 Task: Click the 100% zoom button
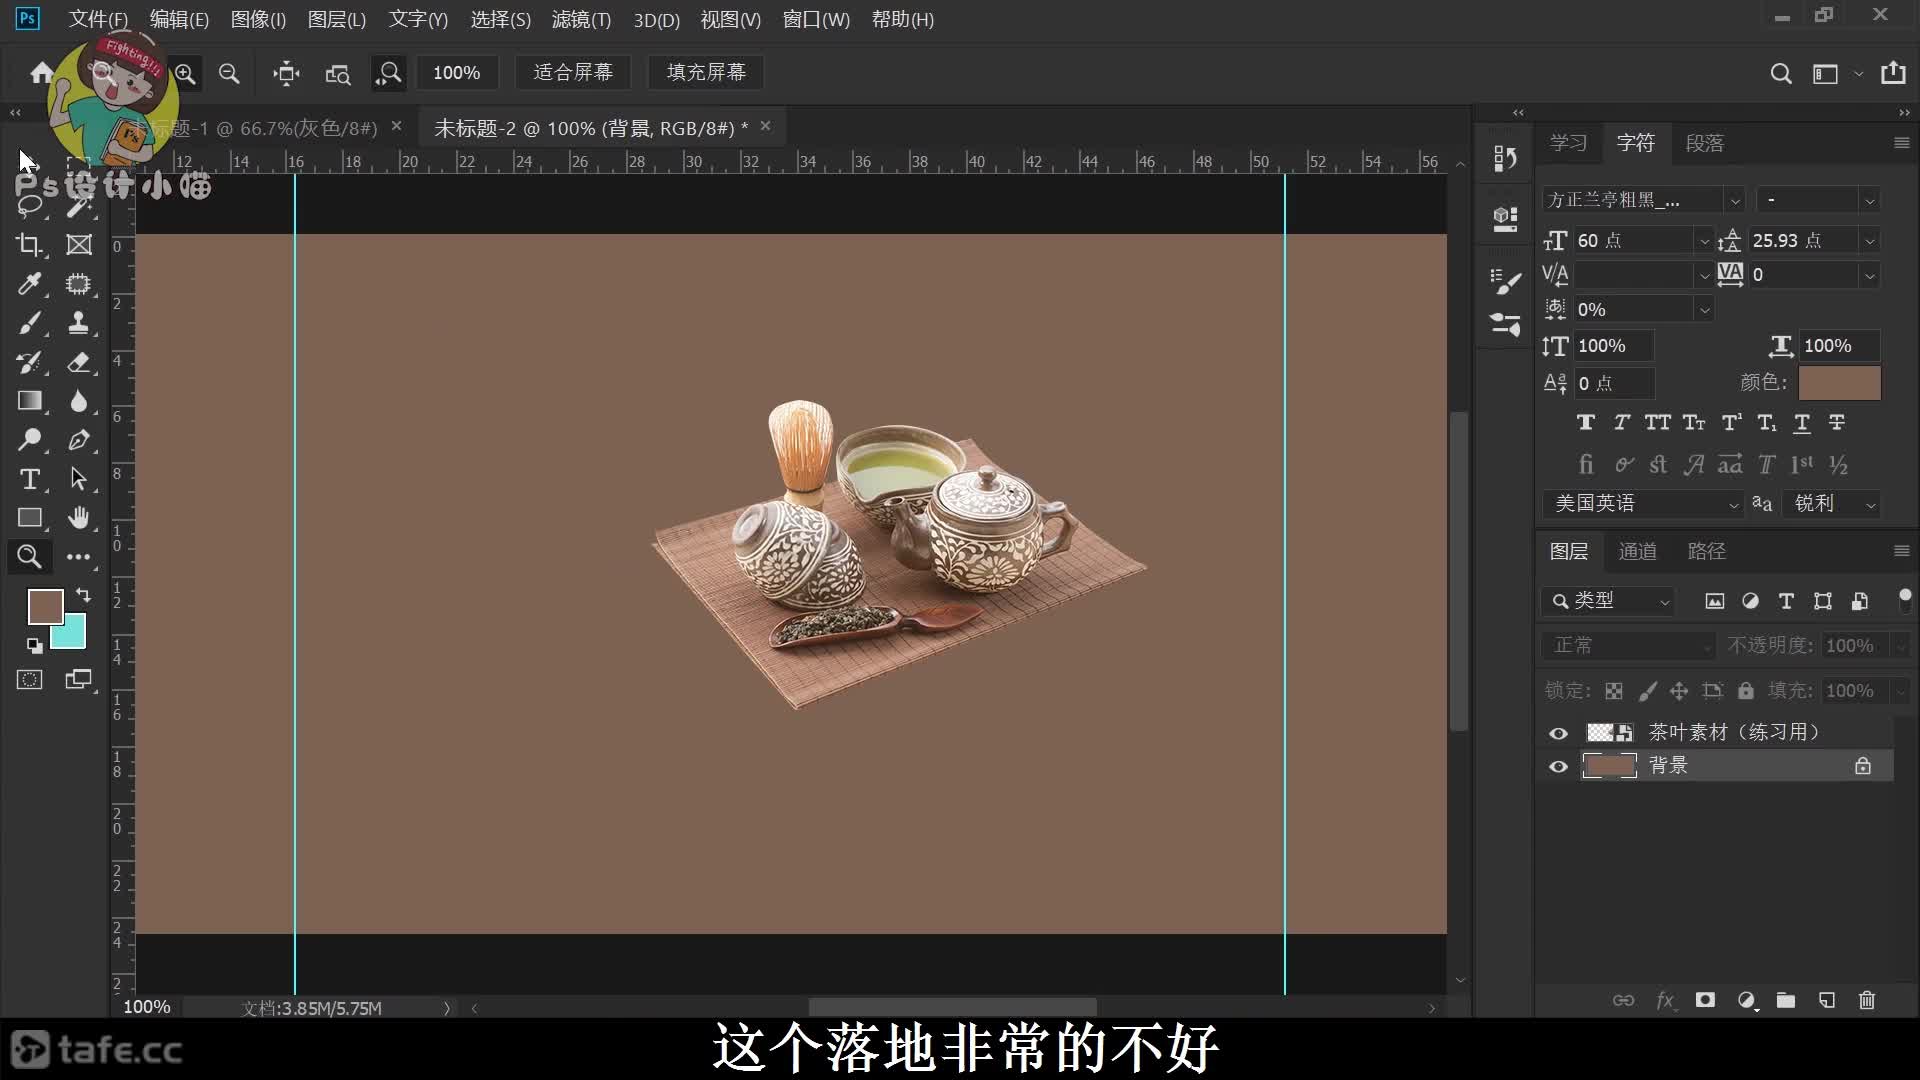tap(456, 73)
